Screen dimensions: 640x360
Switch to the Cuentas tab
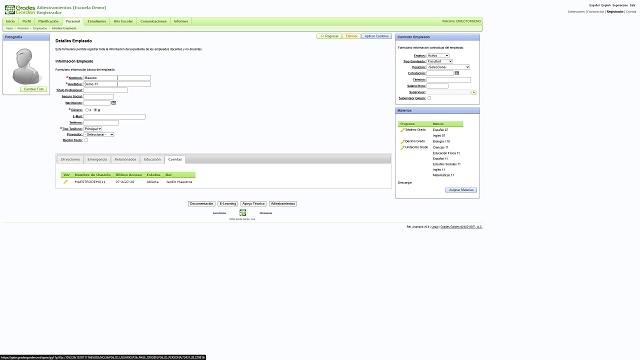[x=175, y=160]
